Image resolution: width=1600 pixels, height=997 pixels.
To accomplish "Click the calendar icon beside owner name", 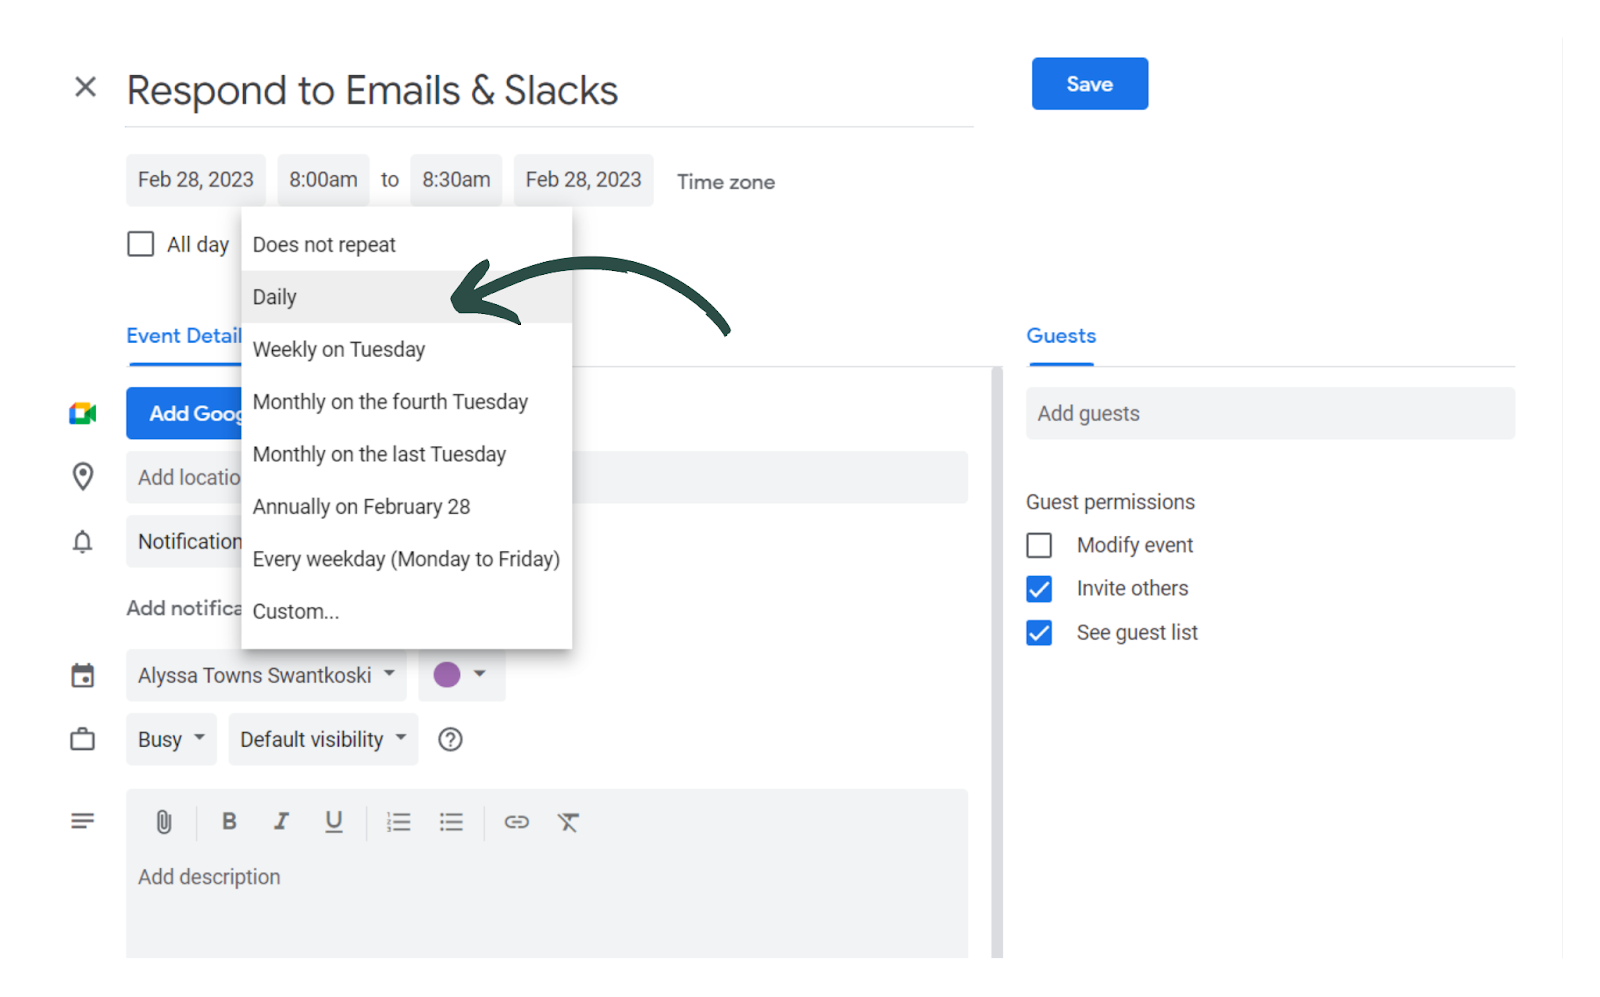I will (83, 676).
